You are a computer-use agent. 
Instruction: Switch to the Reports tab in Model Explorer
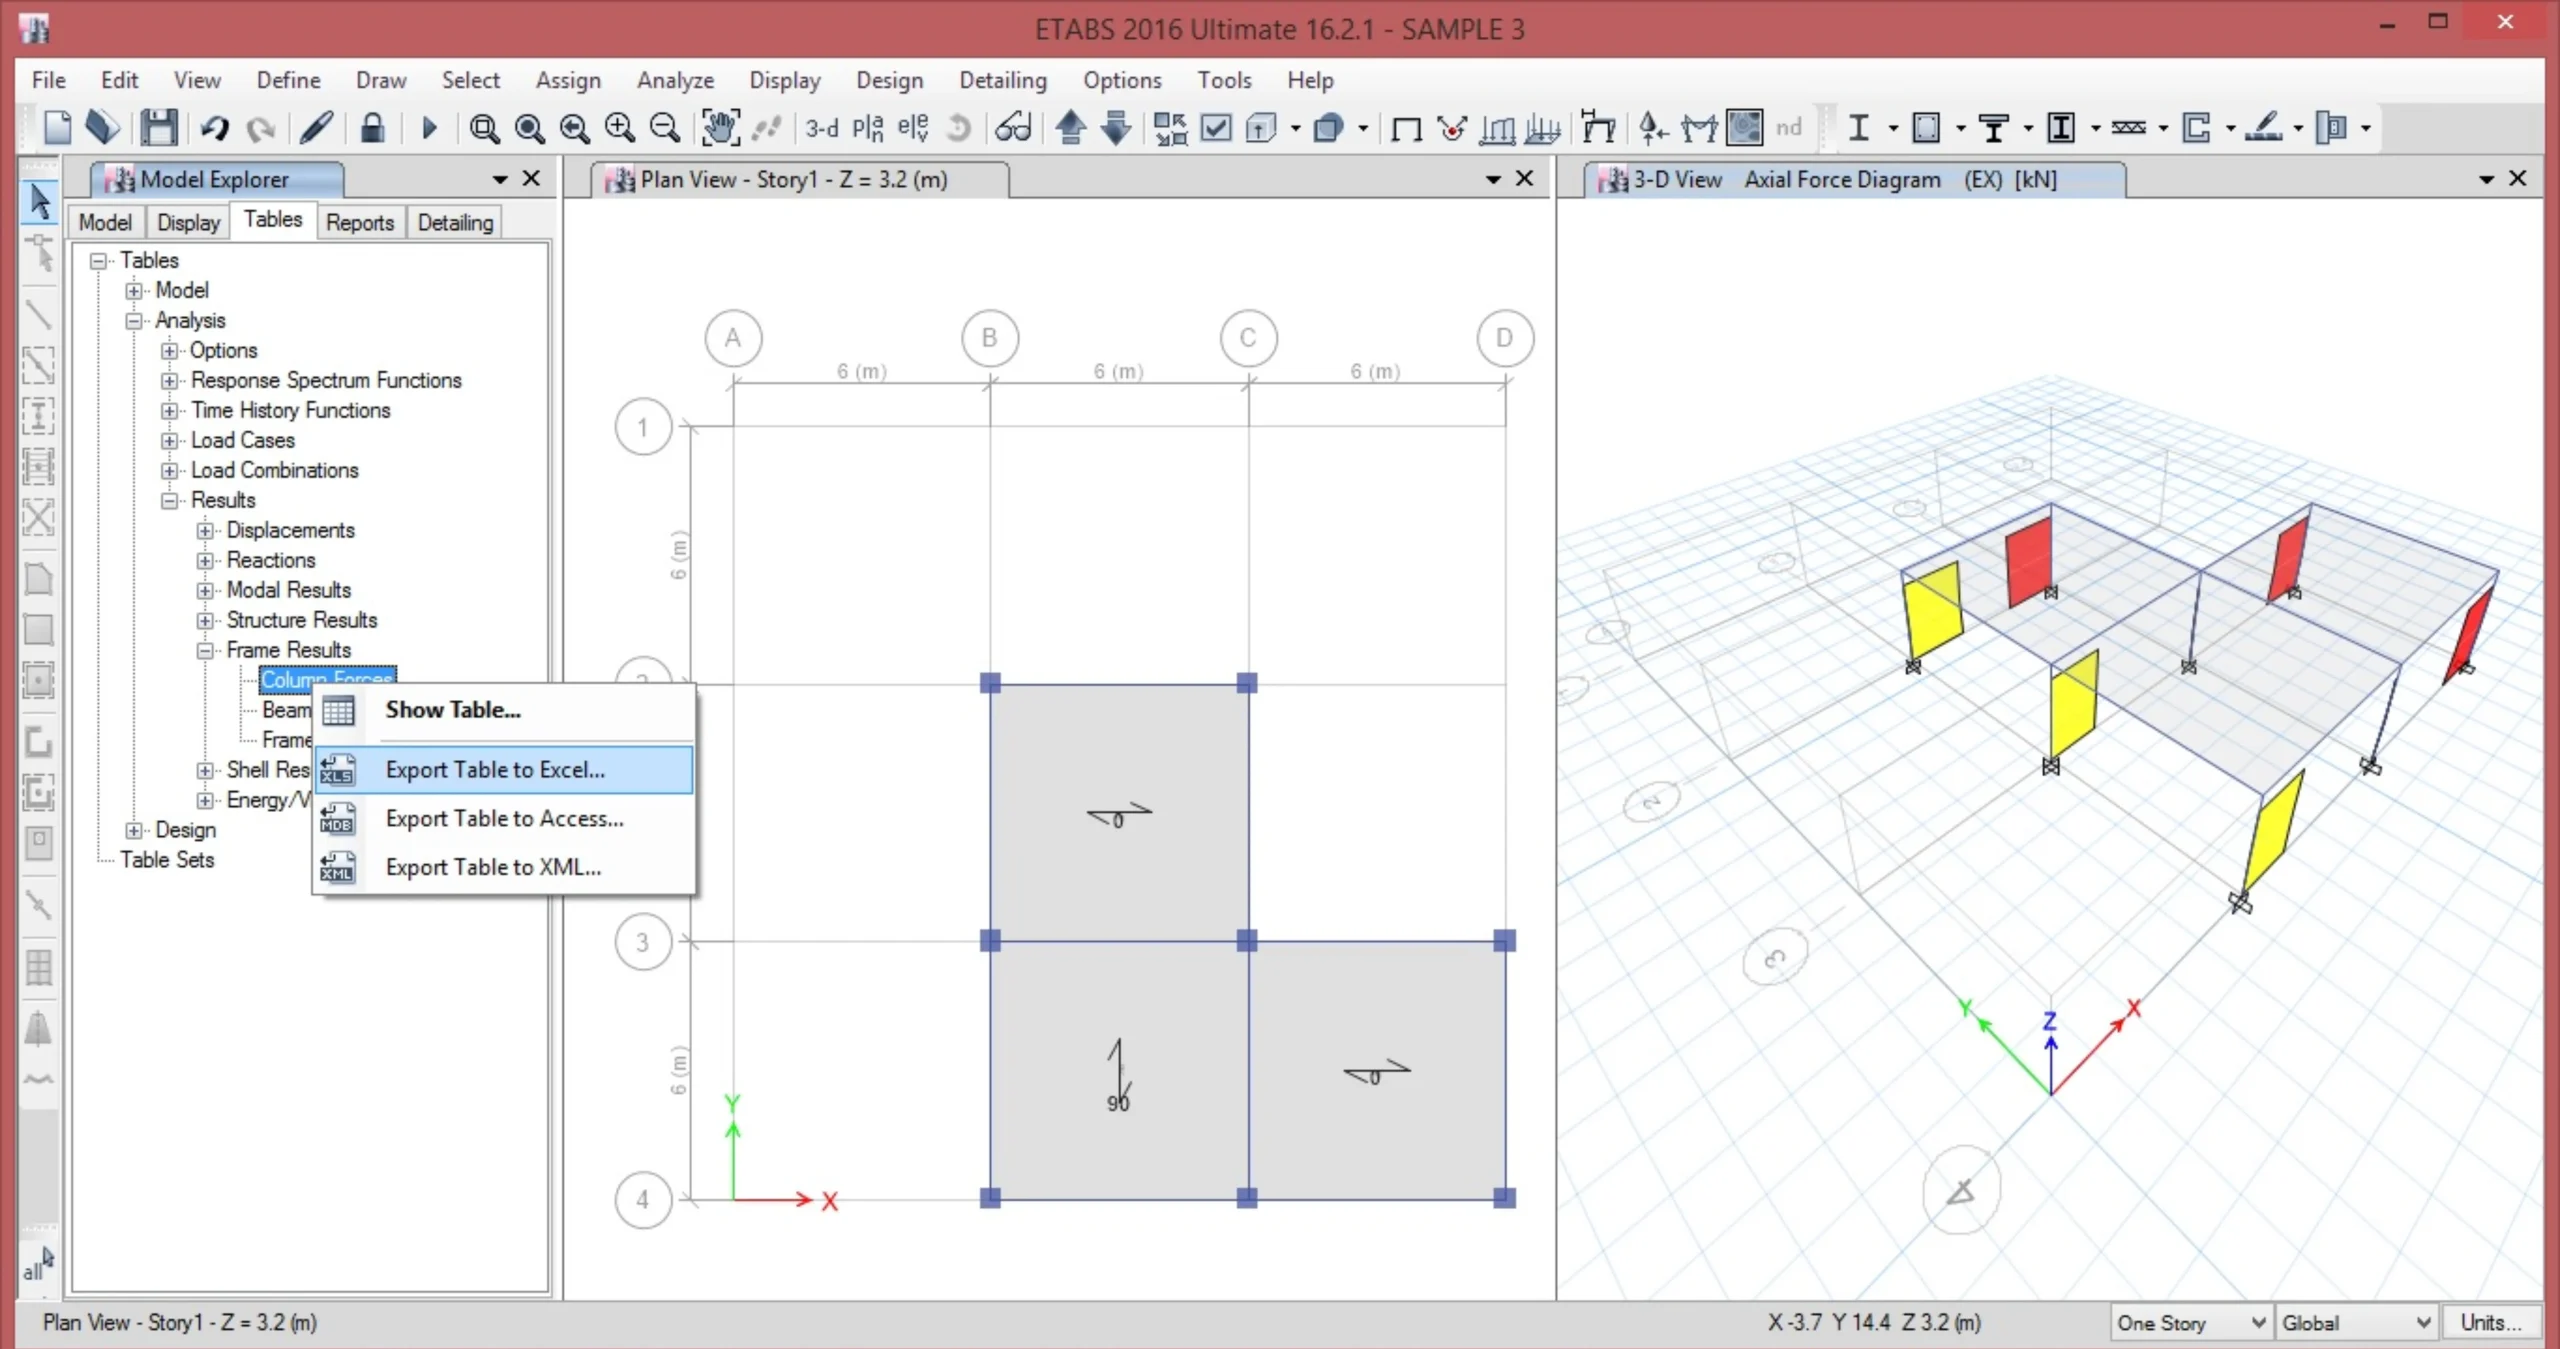pyautogui.click(x=359, y=222)
